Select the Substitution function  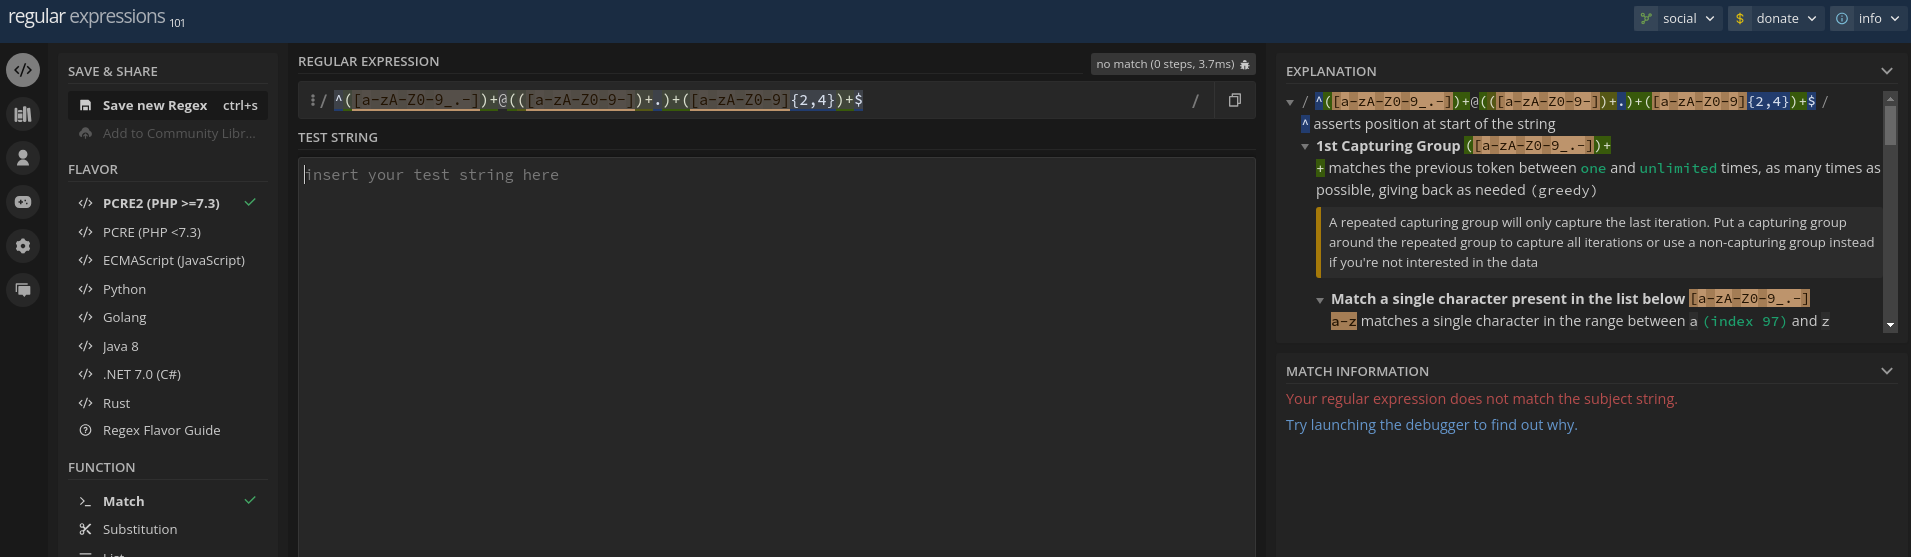[139, 529]
